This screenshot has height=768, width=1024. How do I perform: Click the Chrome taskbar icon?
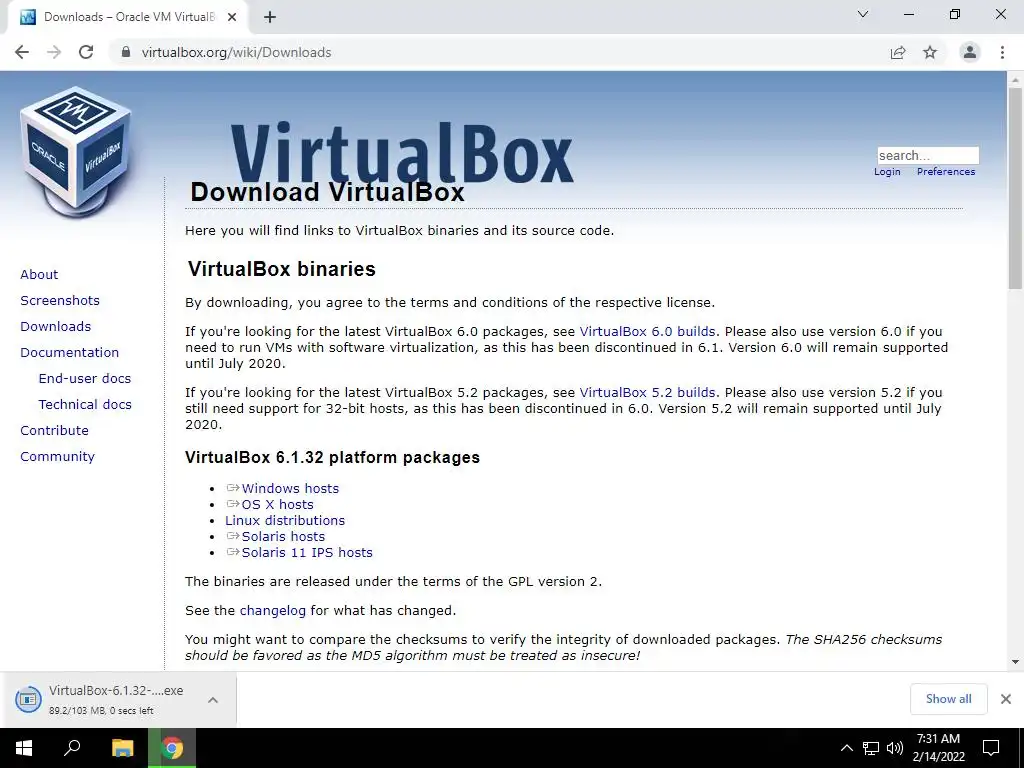[x=172, y=748]
